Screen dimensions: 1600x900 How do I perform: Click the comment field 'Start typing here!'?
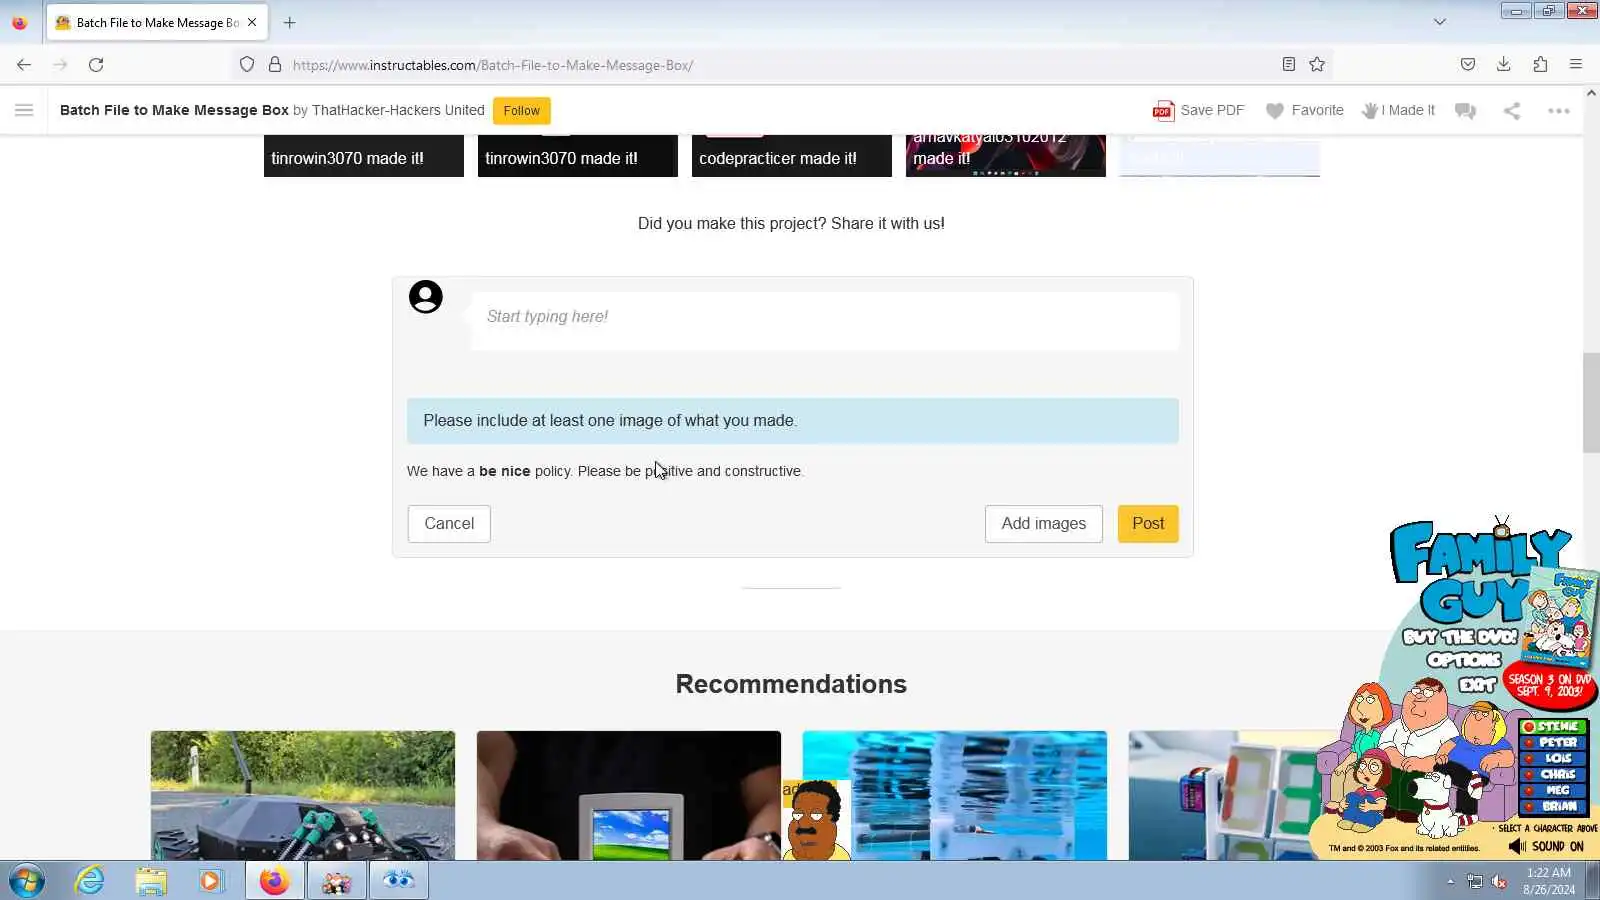click(x=825, y=321)
